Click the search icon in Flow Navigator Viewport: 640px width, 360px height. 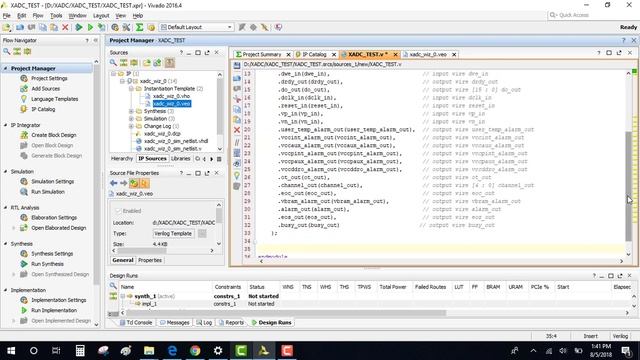7,51
